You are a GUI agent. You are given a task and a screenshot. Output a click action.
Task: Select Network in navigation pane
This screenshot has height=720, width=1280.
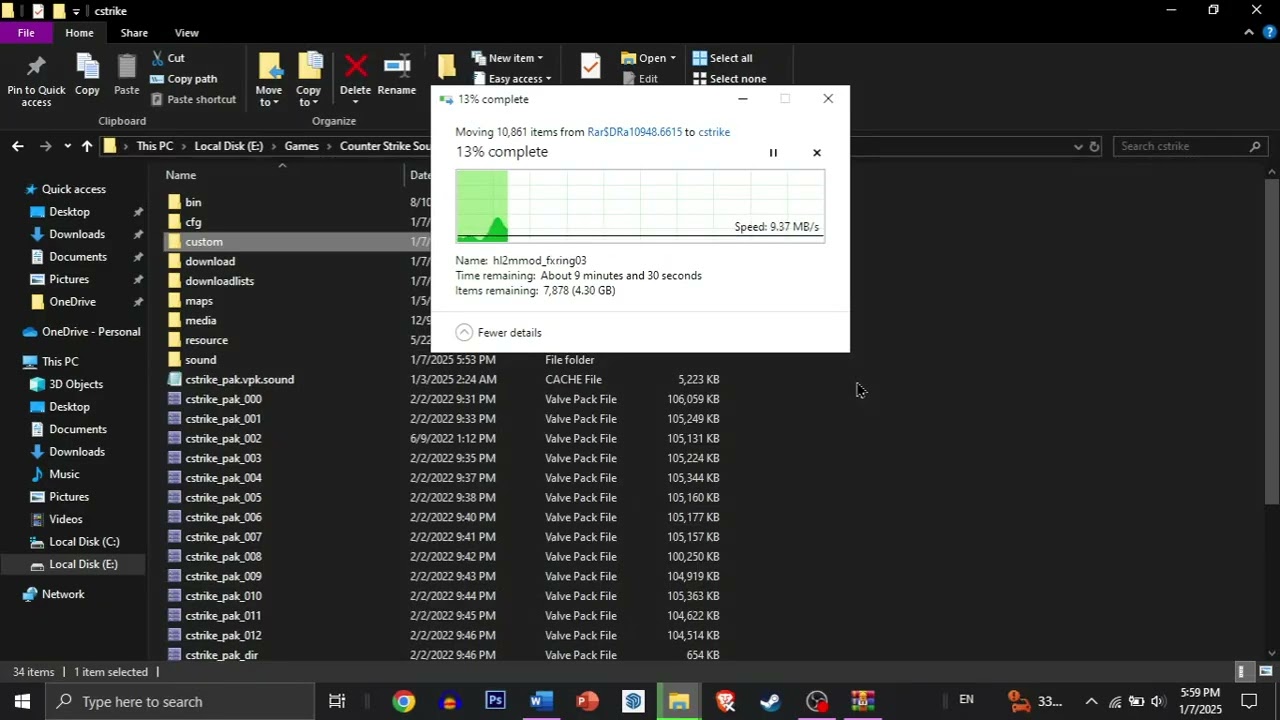tap(63, 594)
